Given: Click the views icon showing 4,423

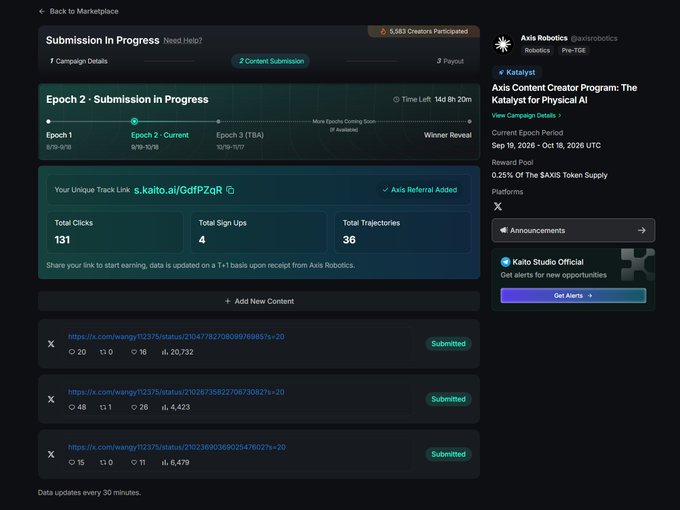Looking at the screenshot, I should (x=165, y=407).
